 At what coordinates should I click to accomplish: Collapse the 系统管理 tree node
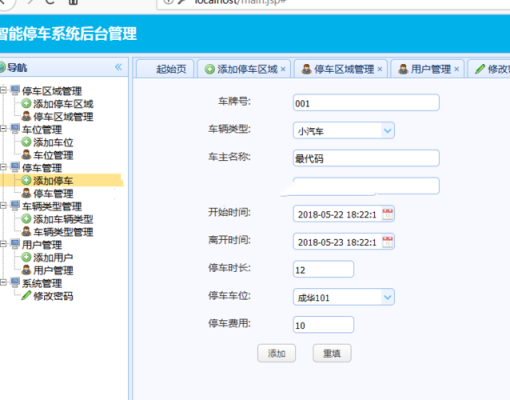click(x=3, y=282)
